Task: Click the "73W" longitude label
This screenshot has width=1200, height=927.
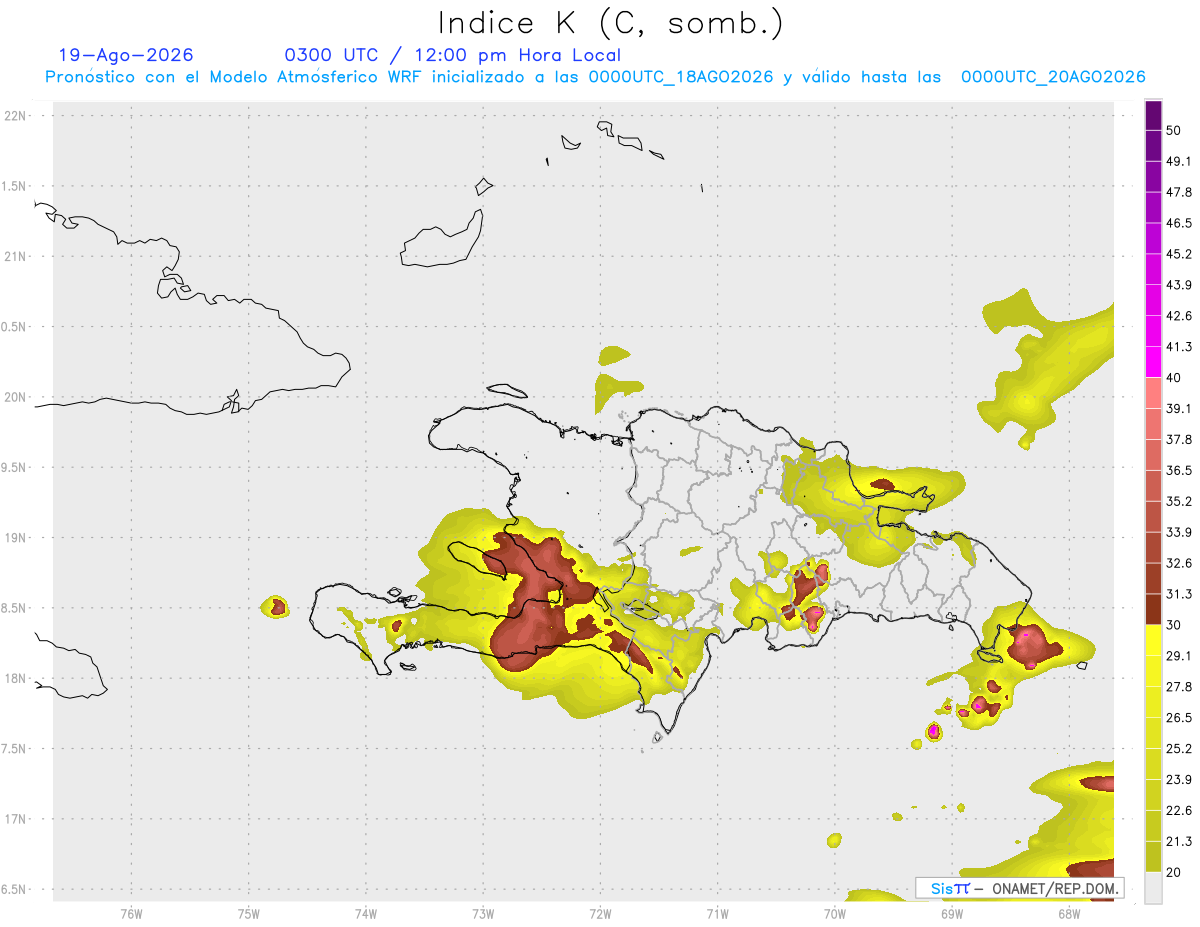Action: (x=483, y=913)
